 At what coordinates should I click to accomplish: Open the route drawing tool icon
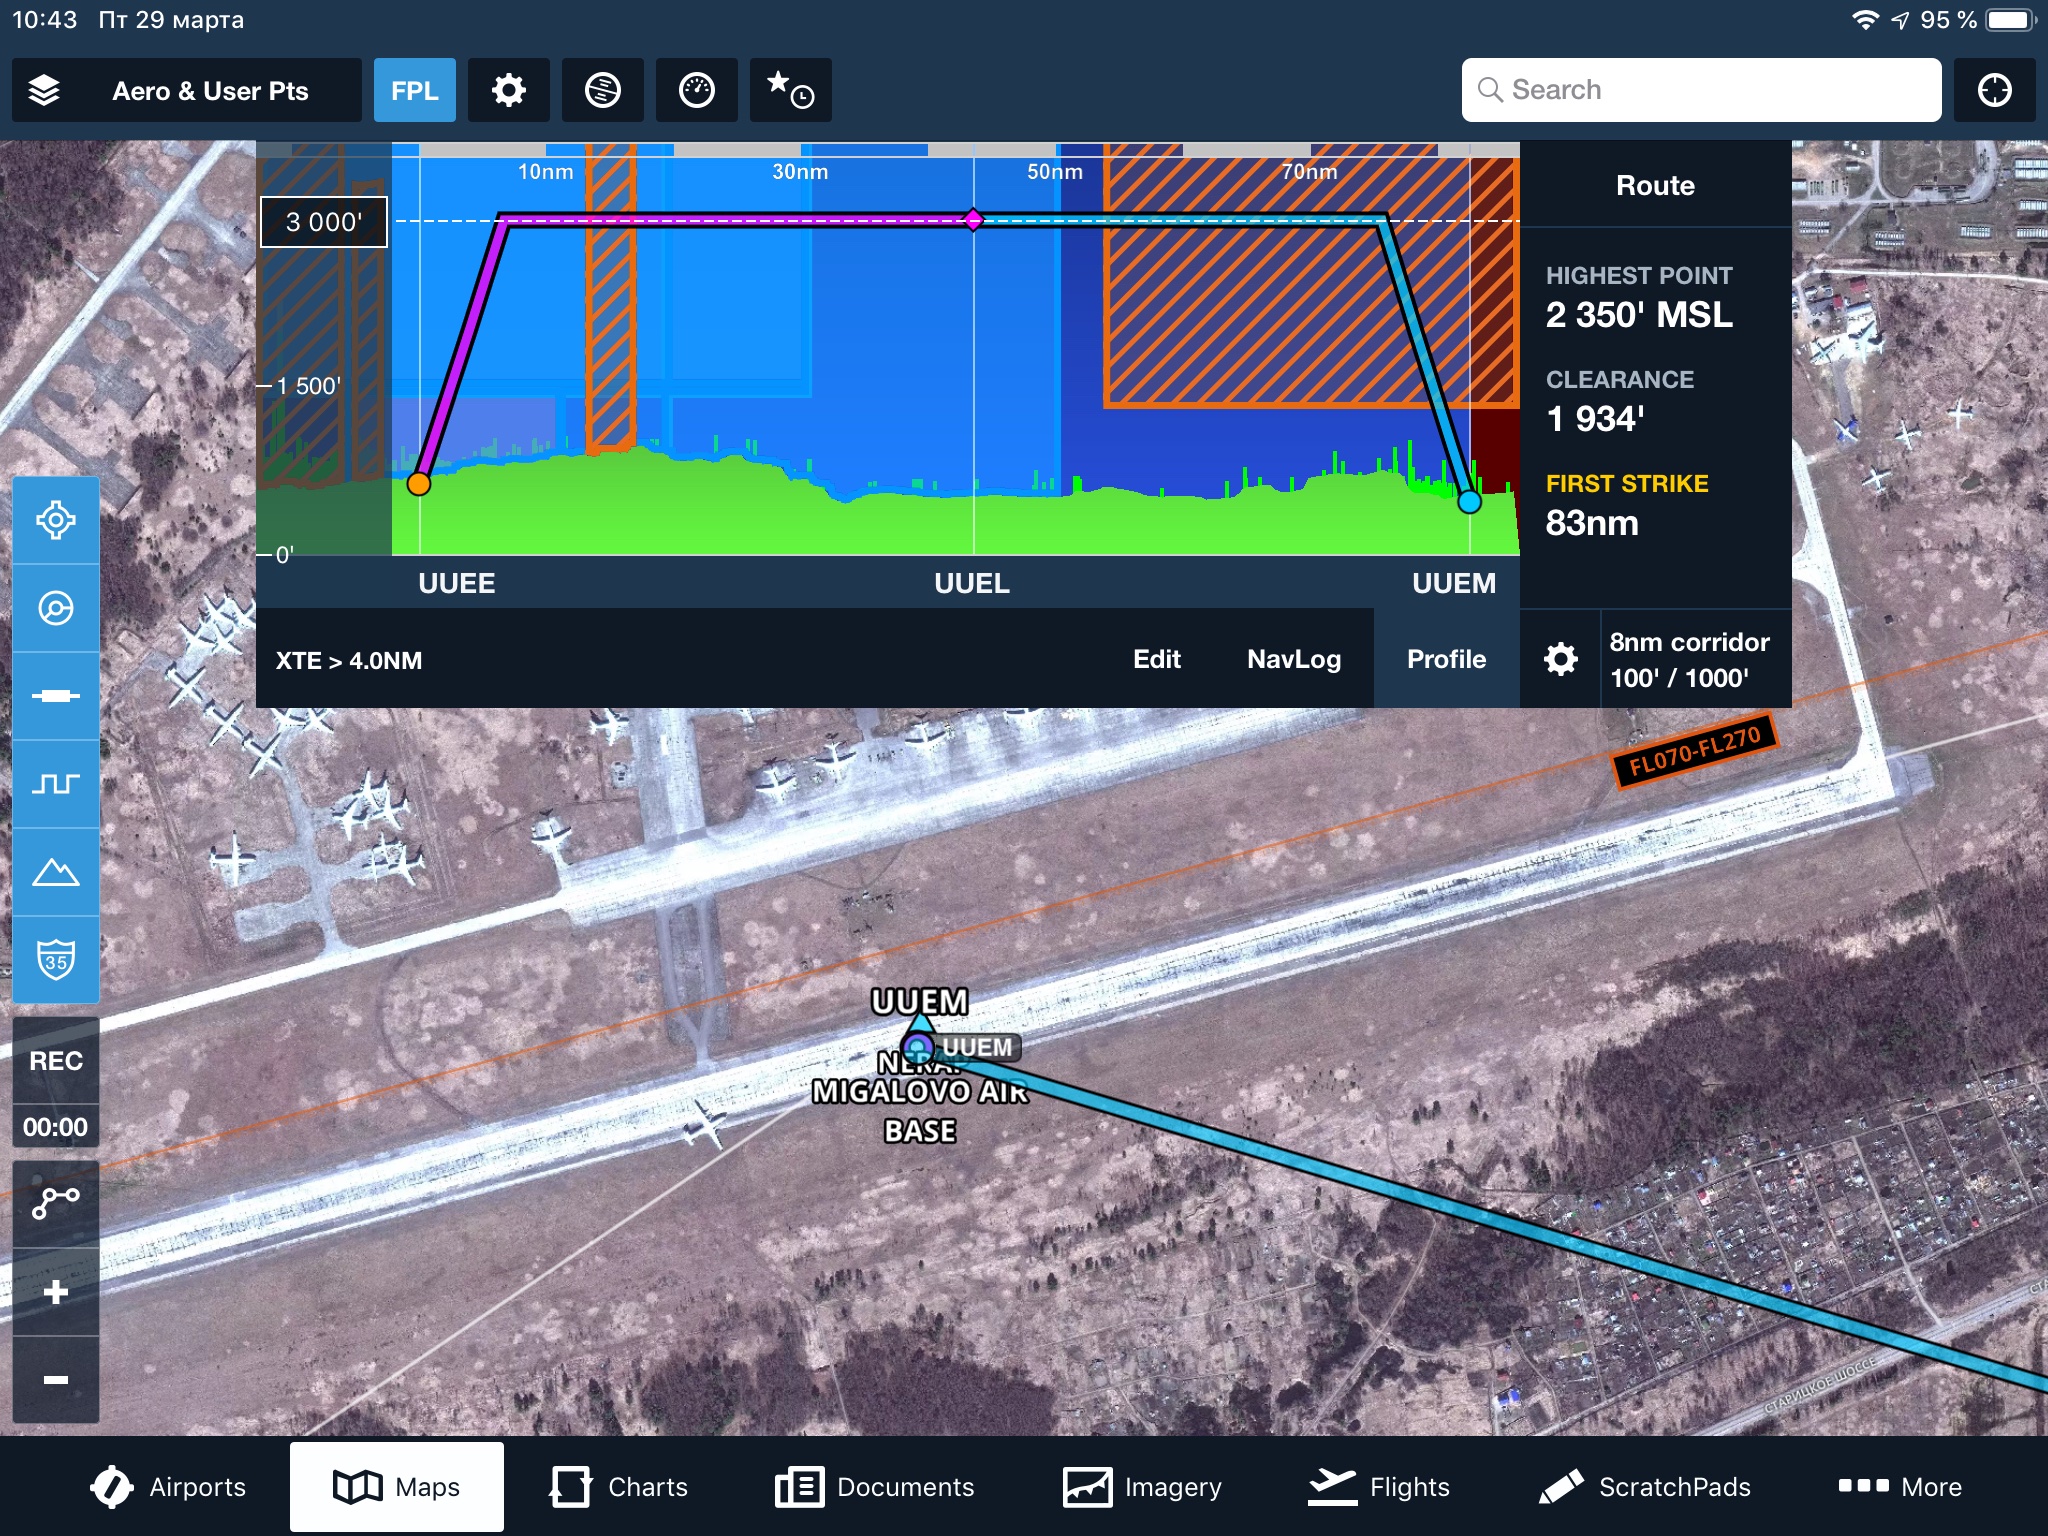point(56,1203)
